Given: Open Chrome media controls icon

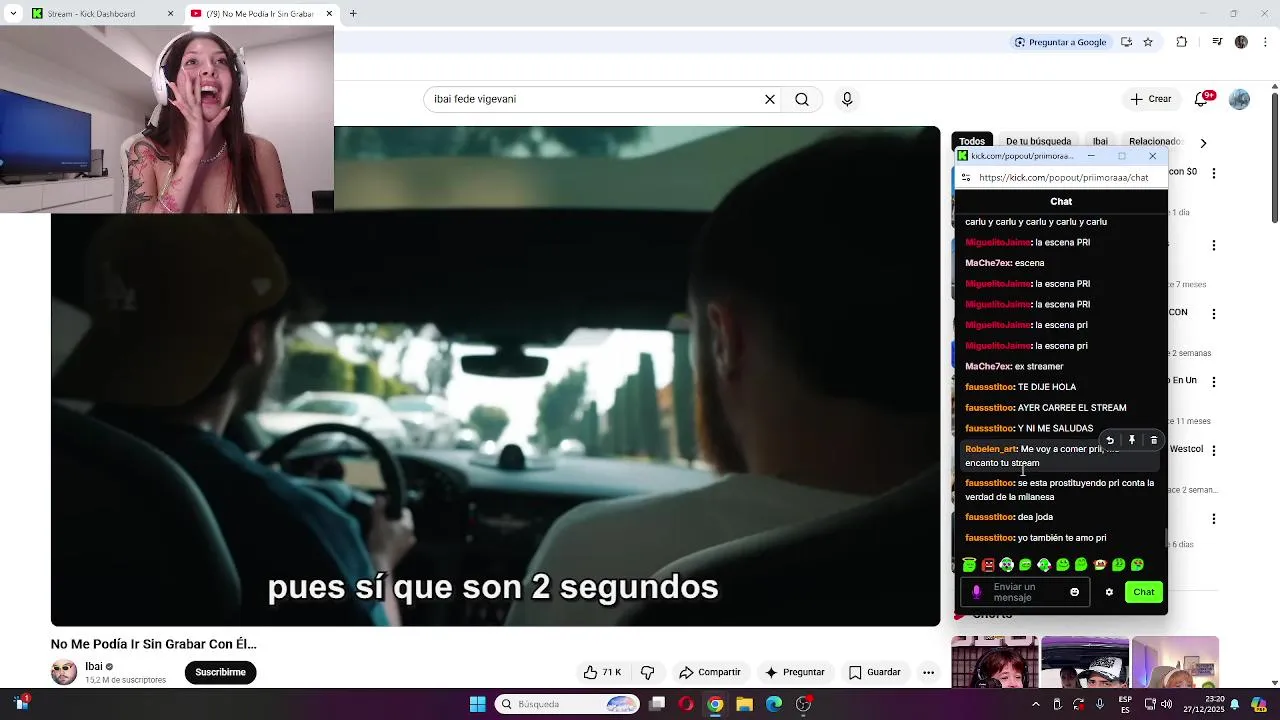Looking at the screenshot, I should [x=1217, y=42].
